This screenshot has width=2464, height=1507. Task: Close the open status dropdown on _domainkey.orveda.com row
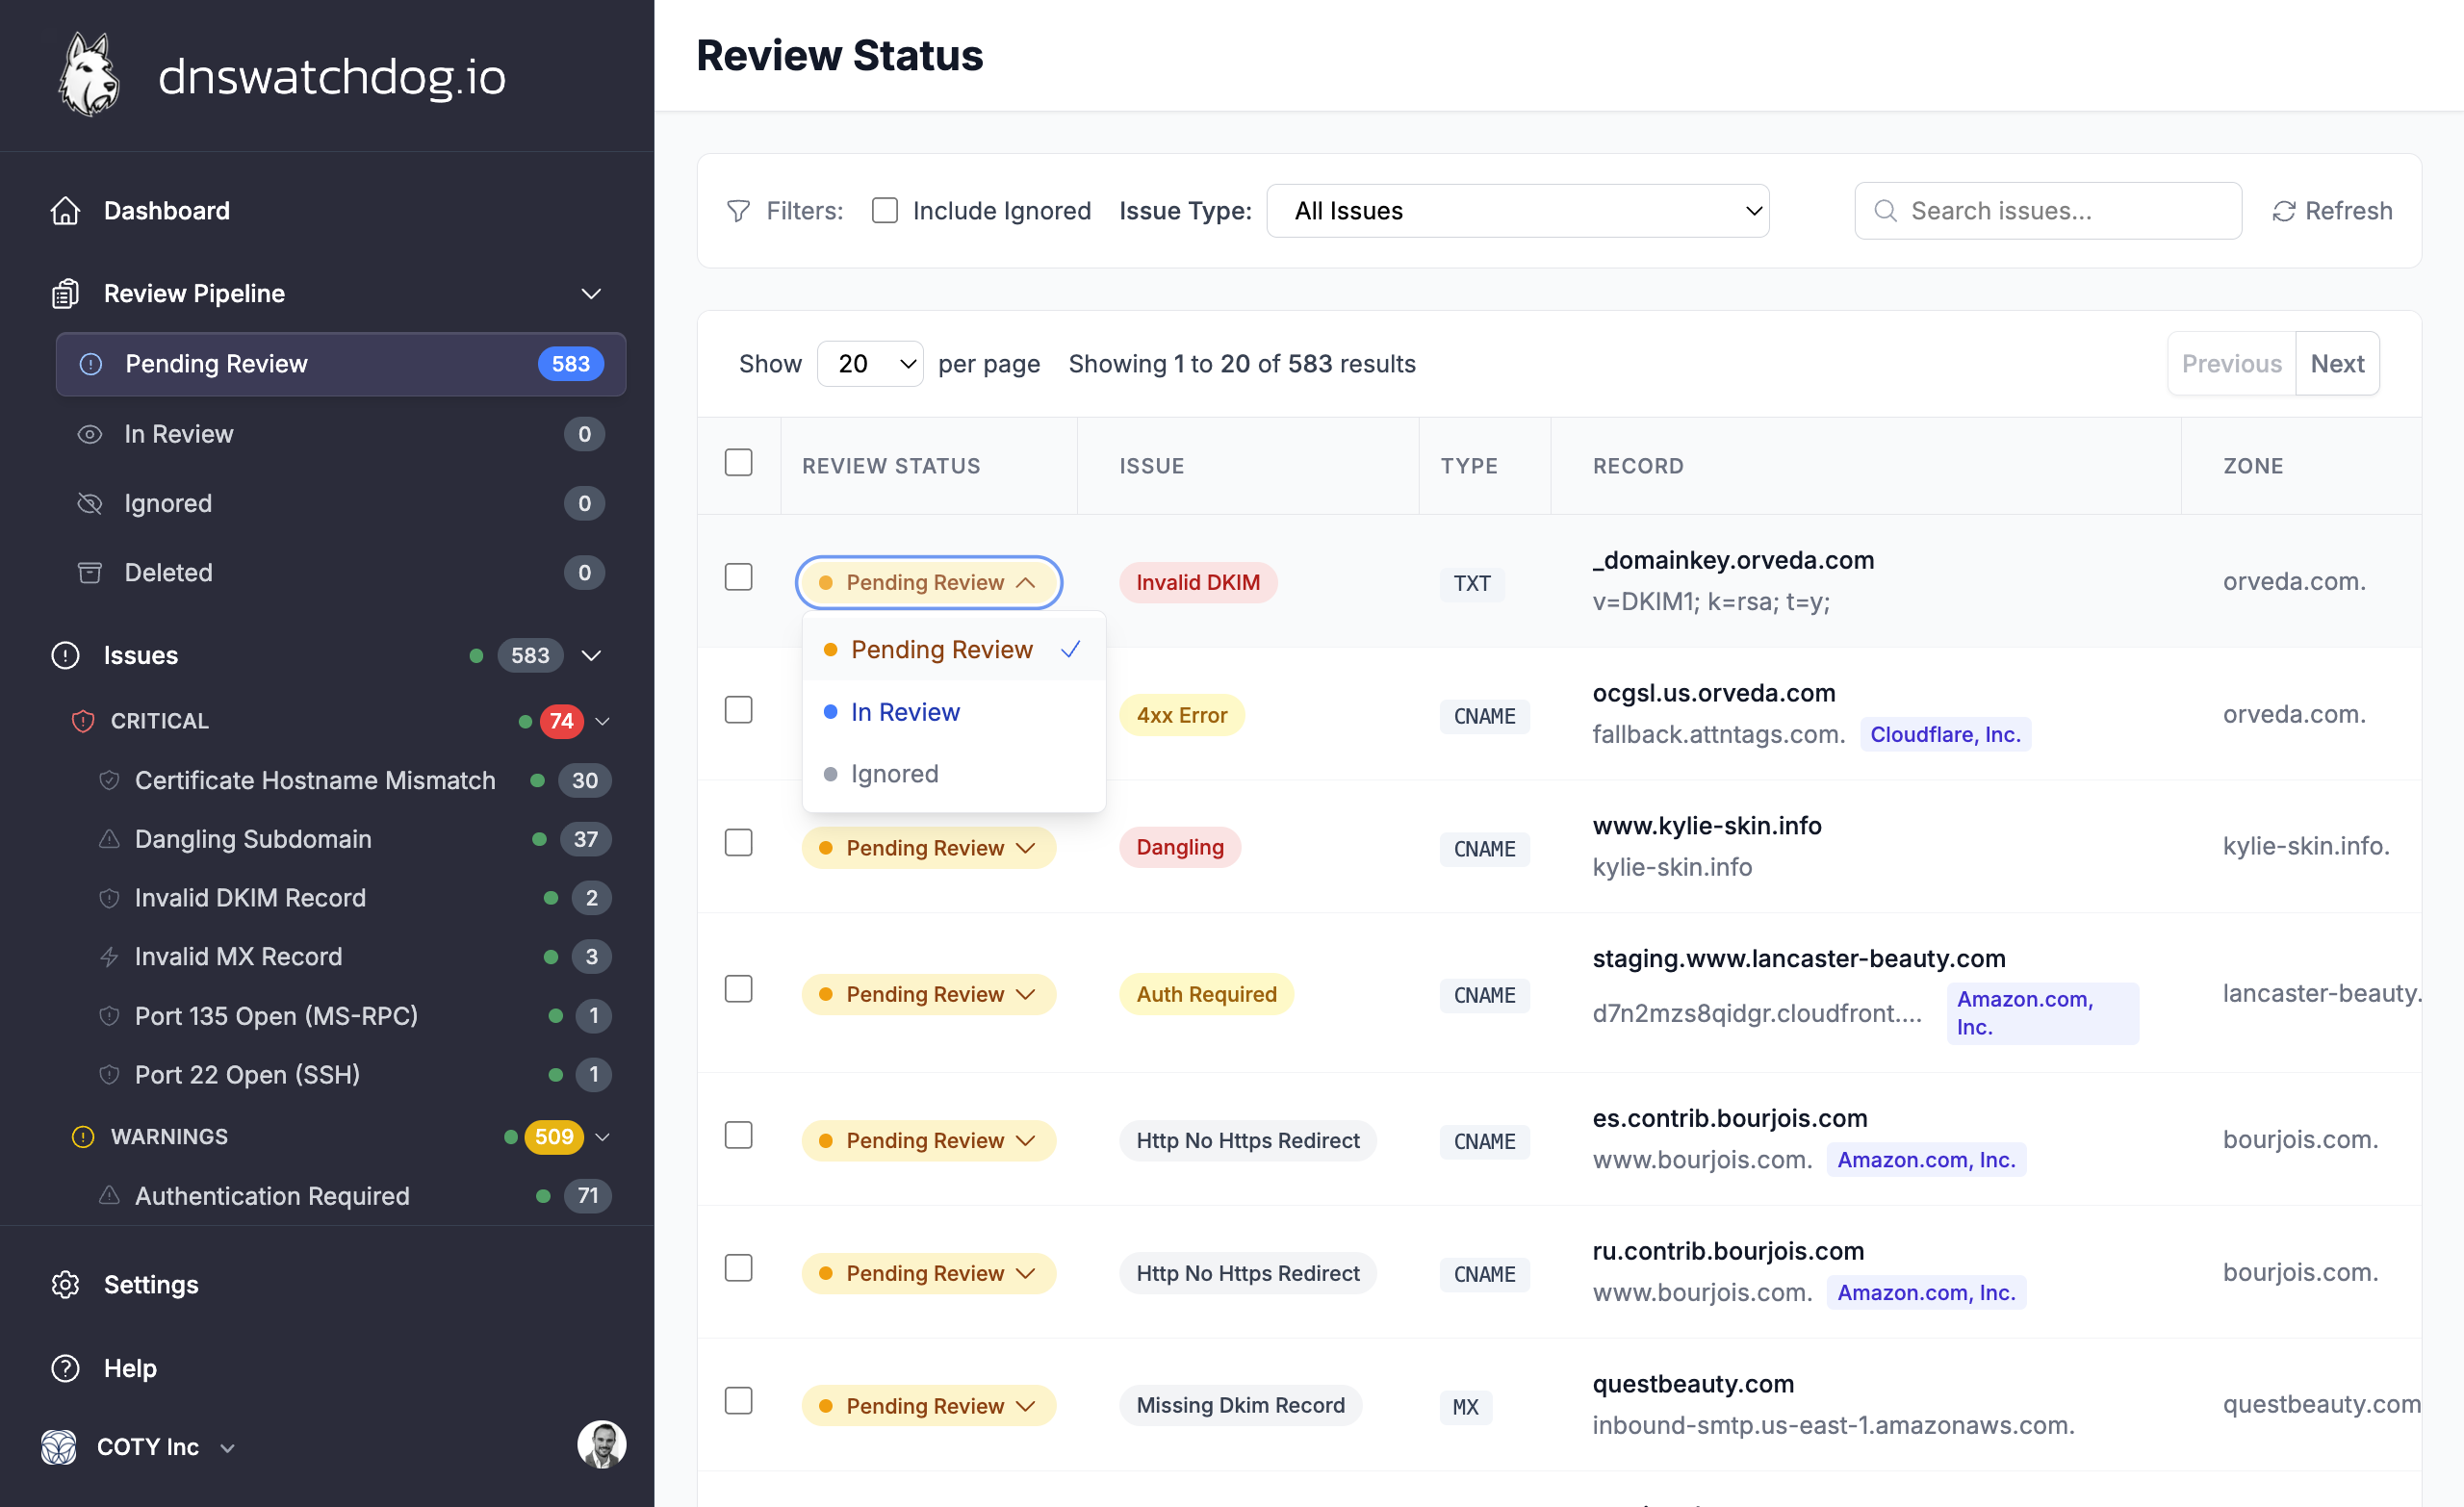pos(928,583)
